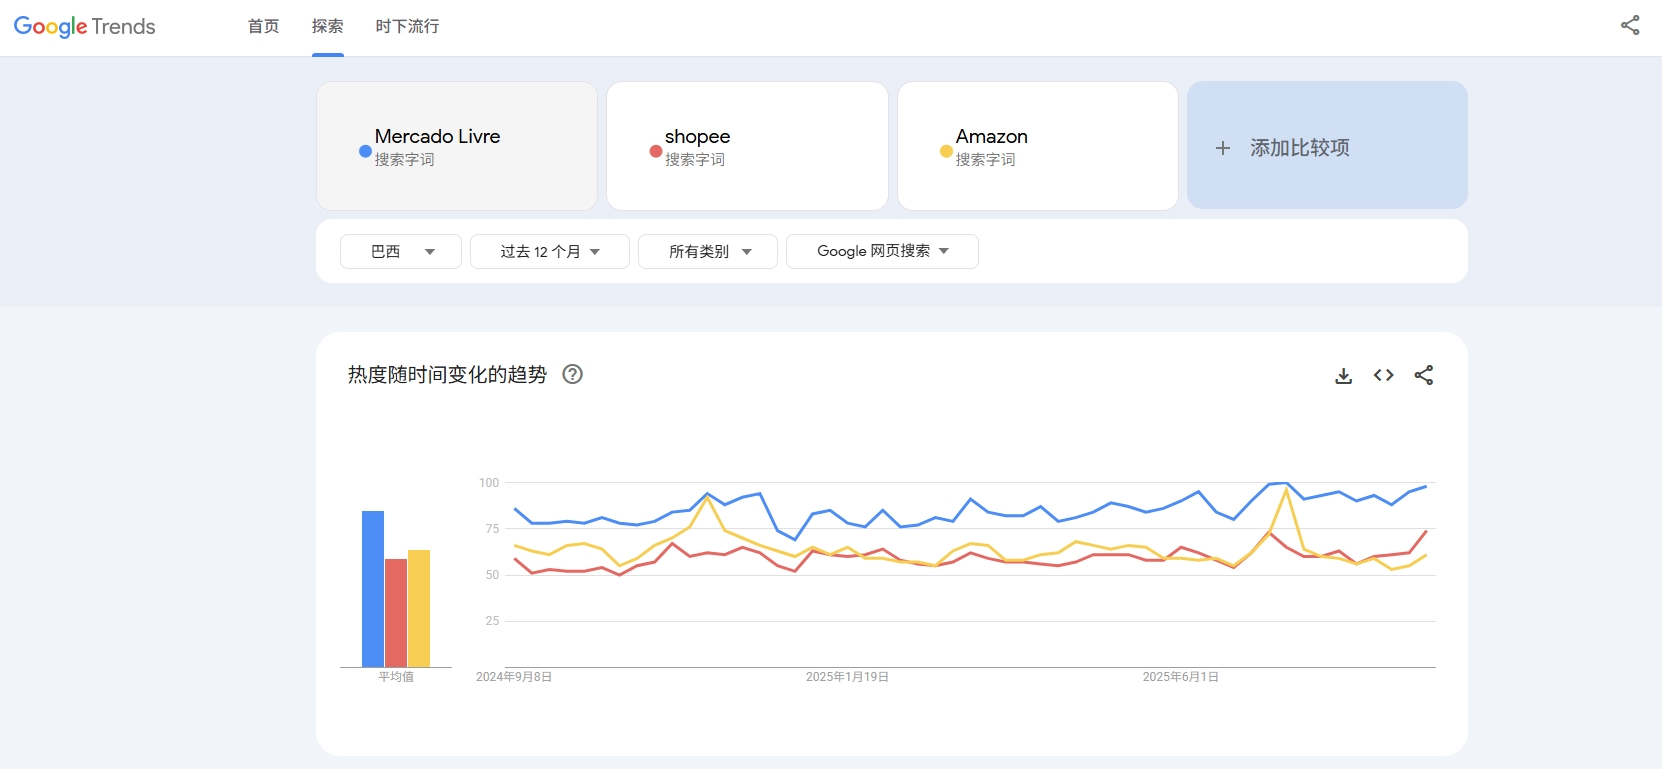The height and width of the screenshot is (769, 1662).
Task: Open the 巴西 region dropdown
Action: coord(401,251)
